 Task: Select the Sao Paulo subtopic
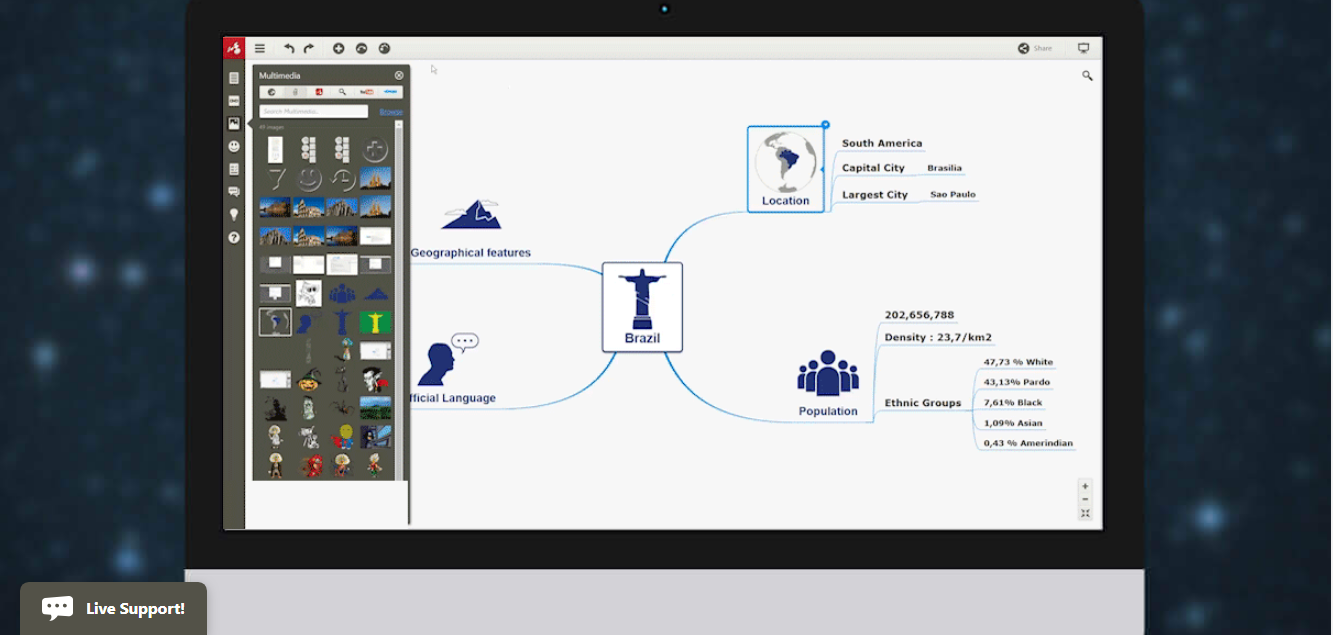[953, 195]
